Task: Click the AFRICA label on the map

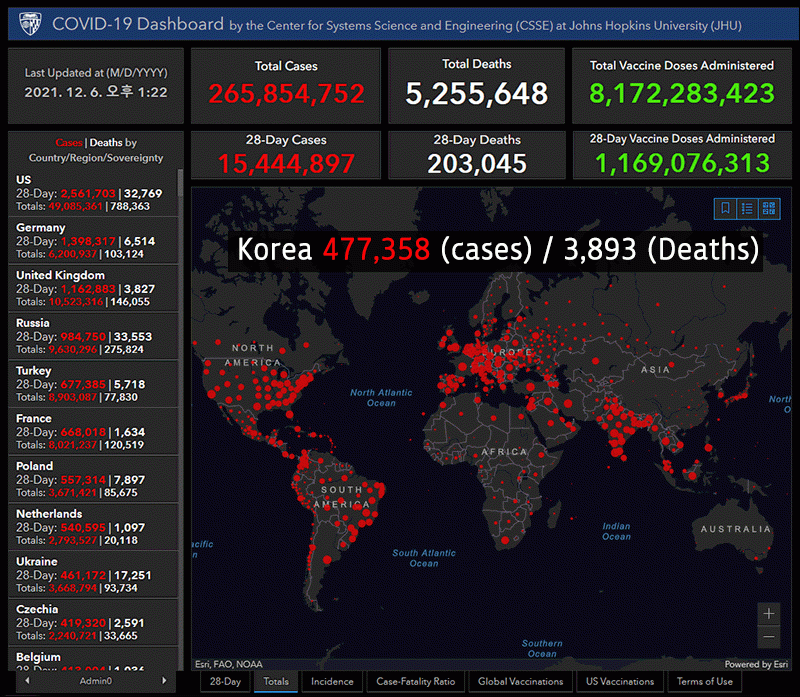Action: [504, 452]
